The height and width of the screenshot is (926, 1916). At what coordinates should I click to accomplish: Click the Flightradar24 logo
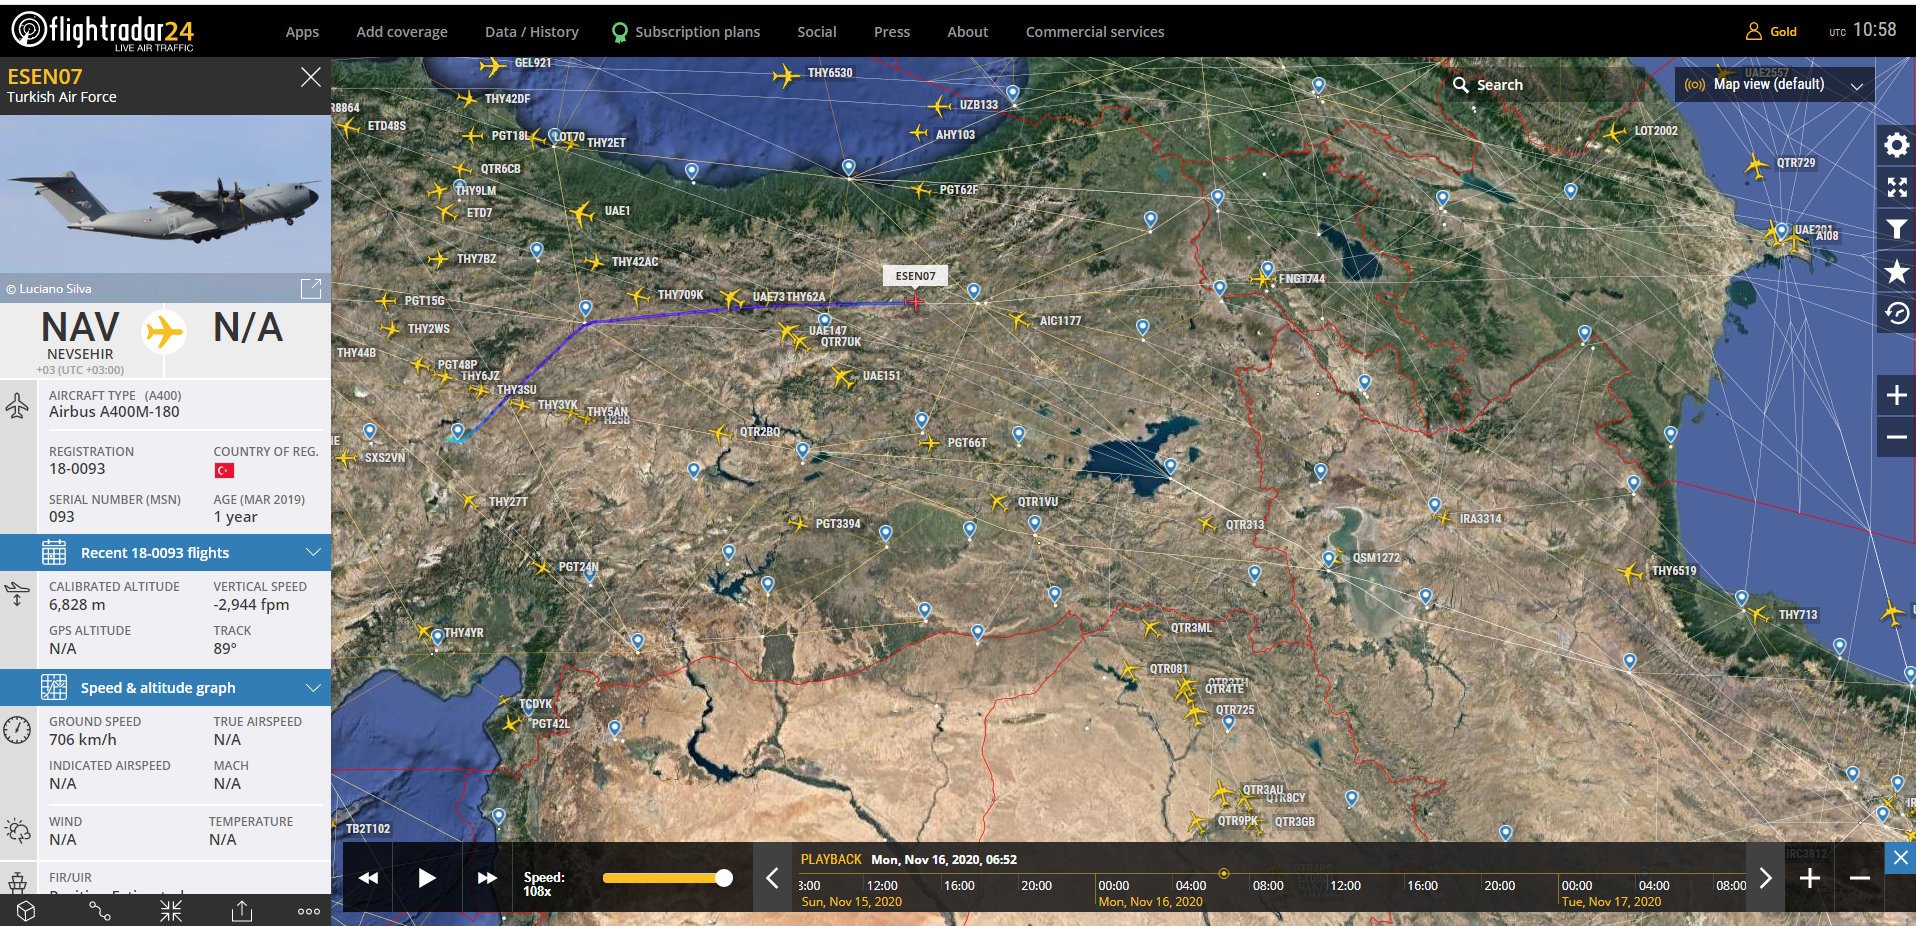tap(103, 31)
